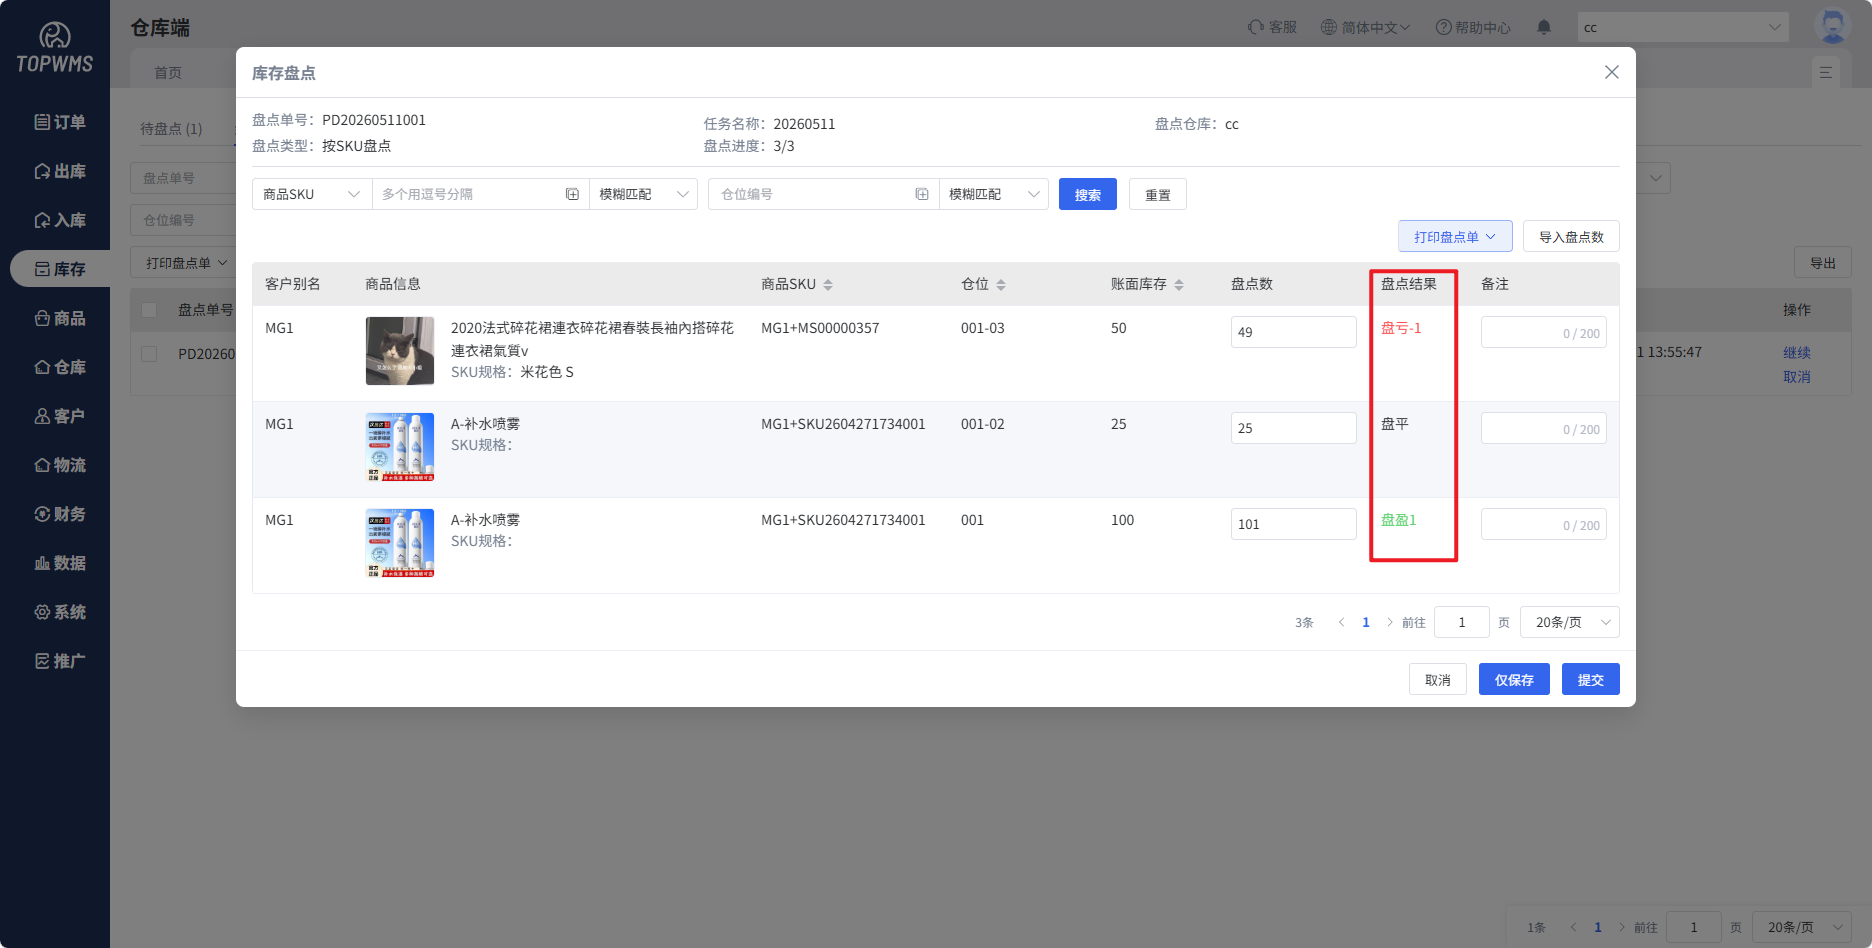This screenshot has width=1872, height=948.
Task: Open the cc warehouse selector
Action: (x=1683, y=27)
